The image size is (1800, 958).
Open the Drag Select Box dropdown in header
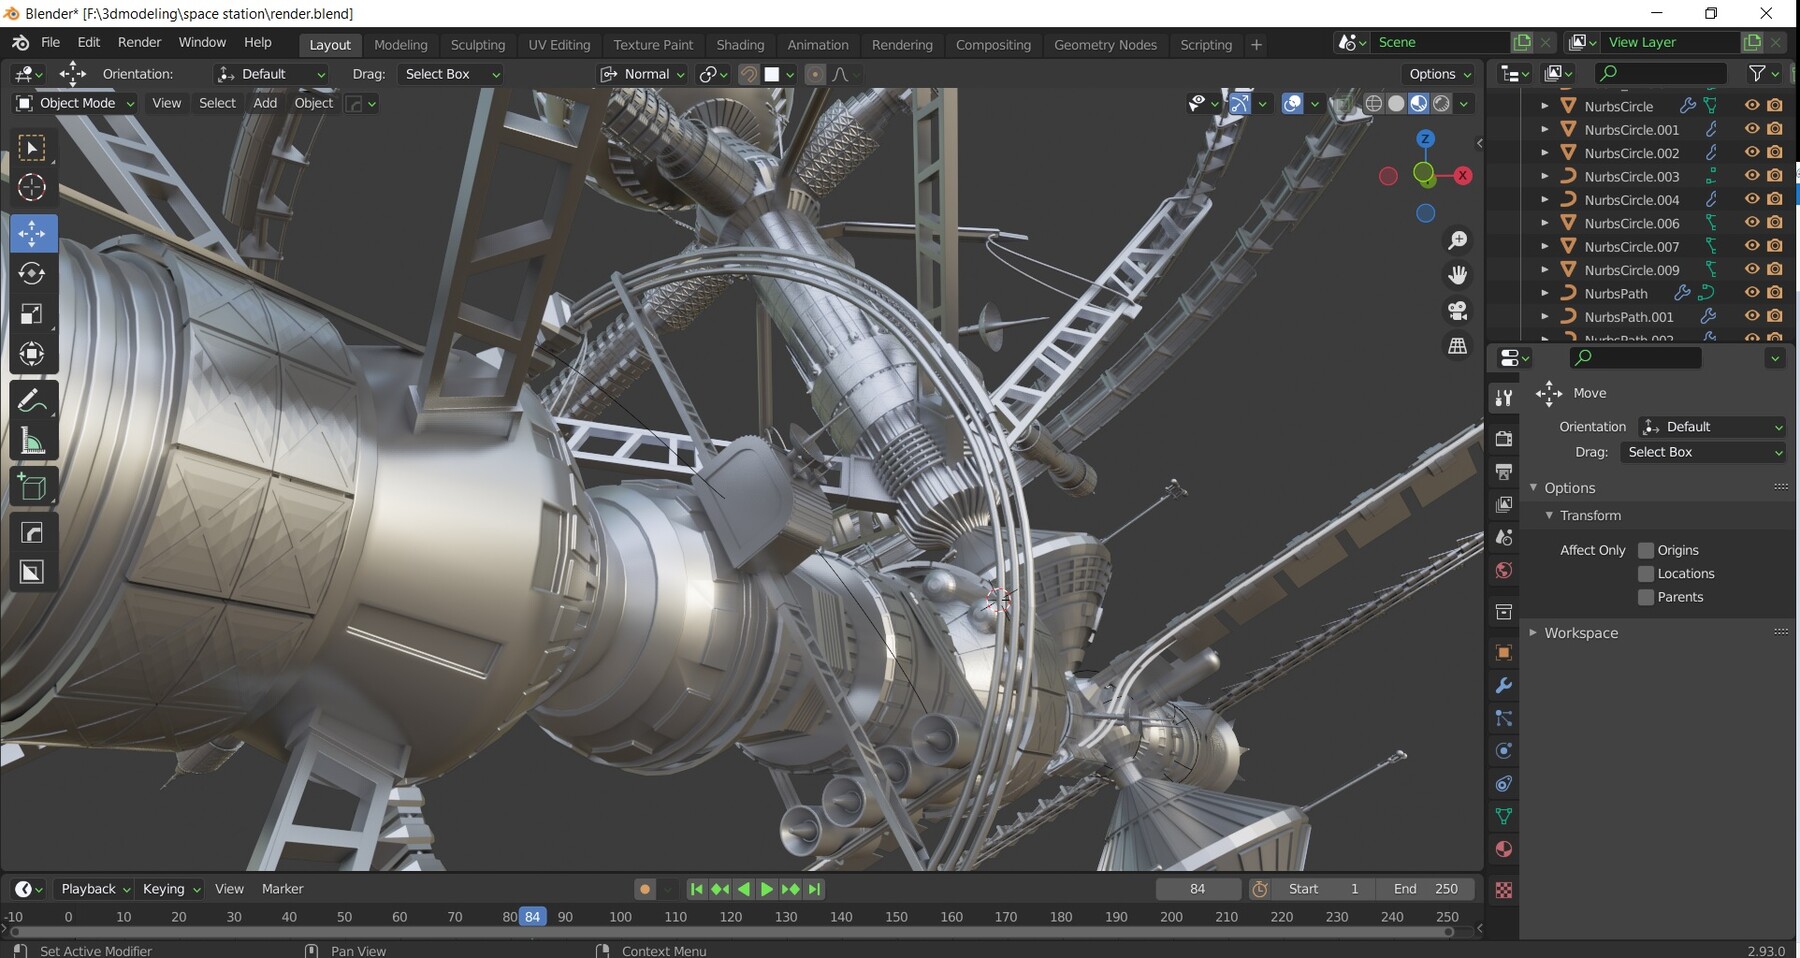point(451,74)
